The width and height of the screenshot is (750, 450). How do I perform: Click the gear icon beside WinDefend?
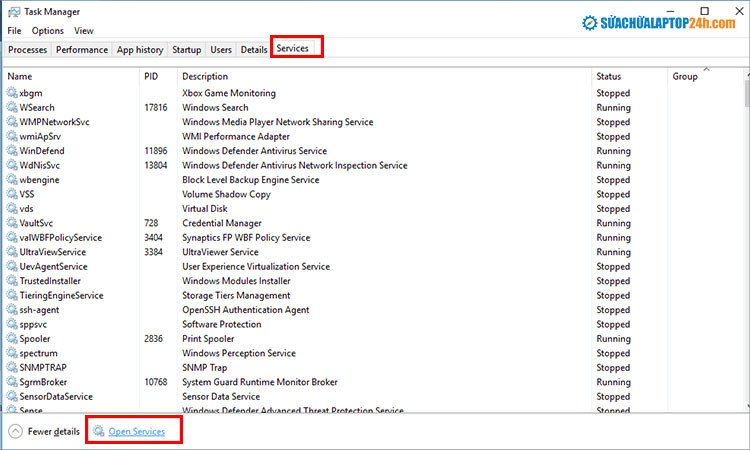click(x=12, y=150)
